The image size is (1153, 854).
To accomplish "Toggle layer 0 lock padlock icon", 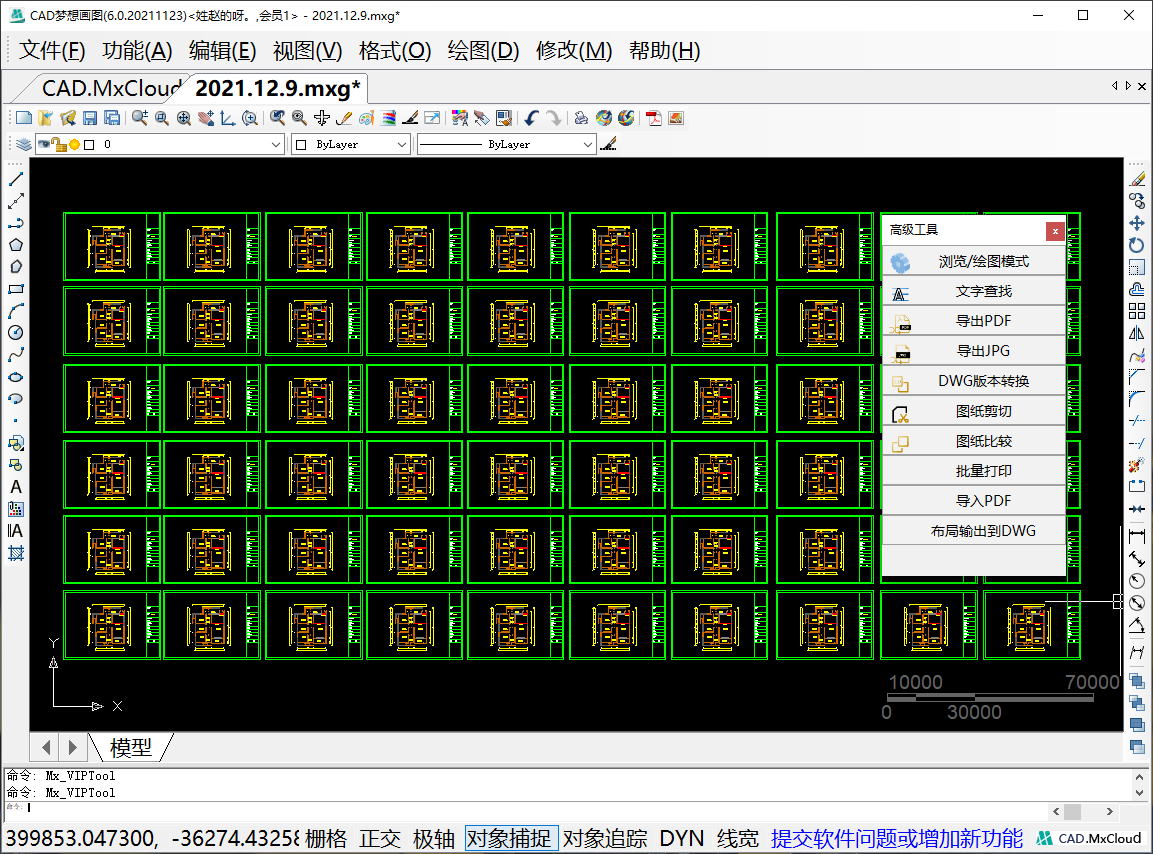I will 59,144.
